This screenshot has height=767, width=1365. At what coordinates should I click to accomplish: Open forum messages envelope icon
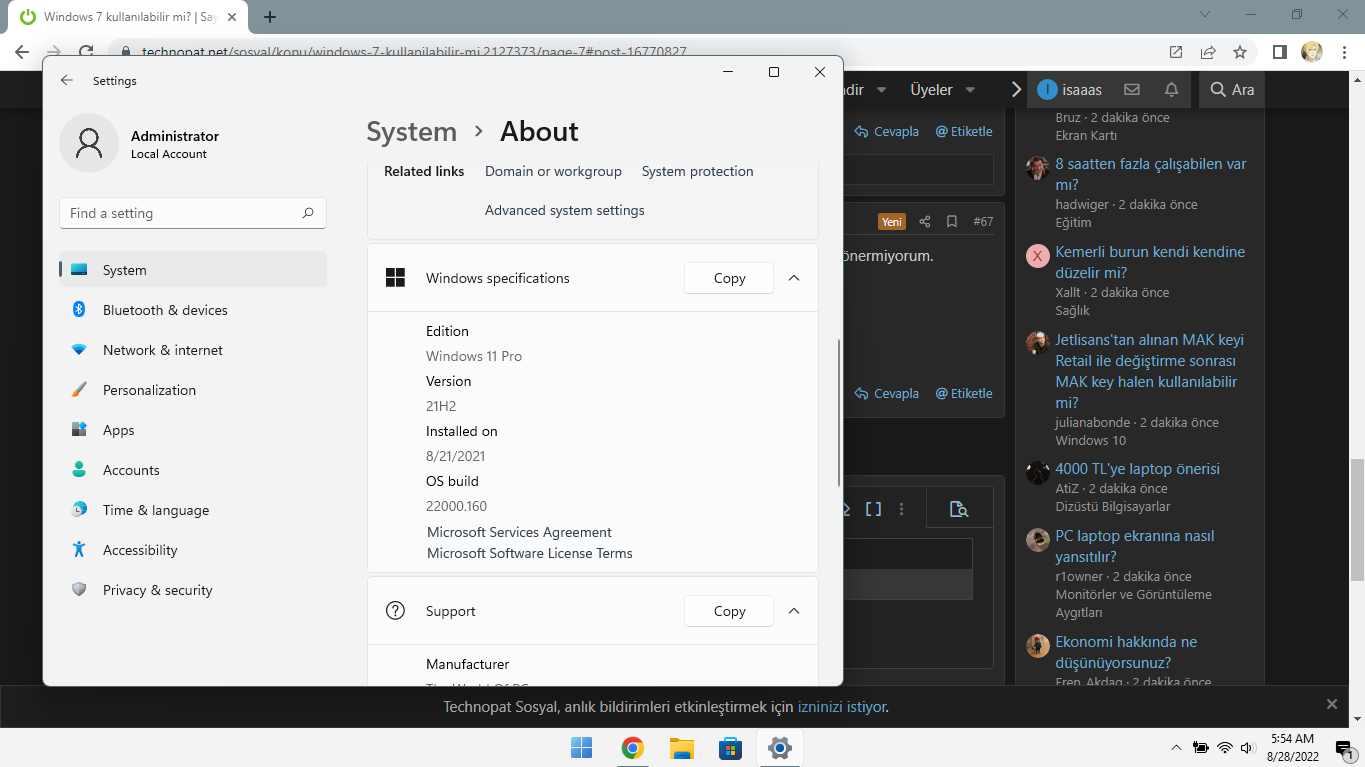(x=1132, y=90)
